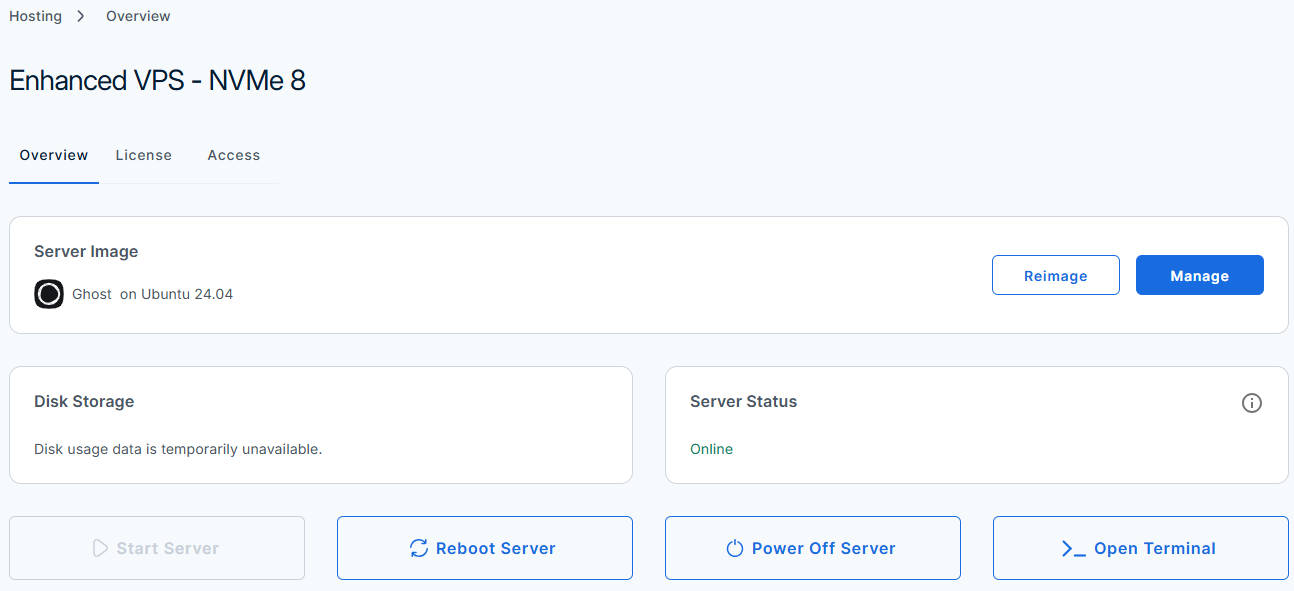Click 'Disk usage data is temporarily unavailable.'
The height and width of the screenshot is (591, 1294).
(x=178, y=449)
